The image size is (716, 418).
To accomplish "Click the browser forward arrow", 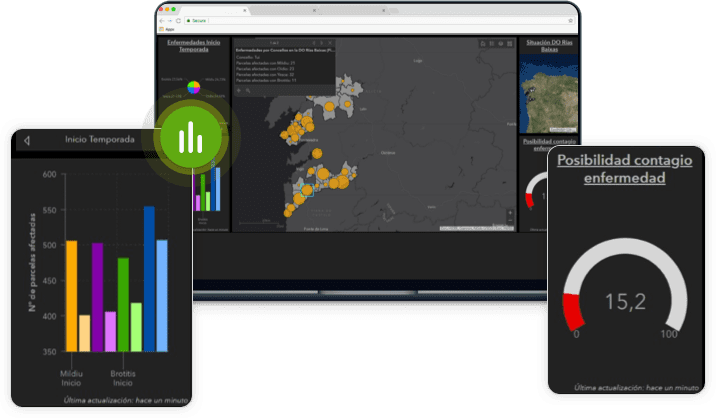I will click(x=170, y=21).
